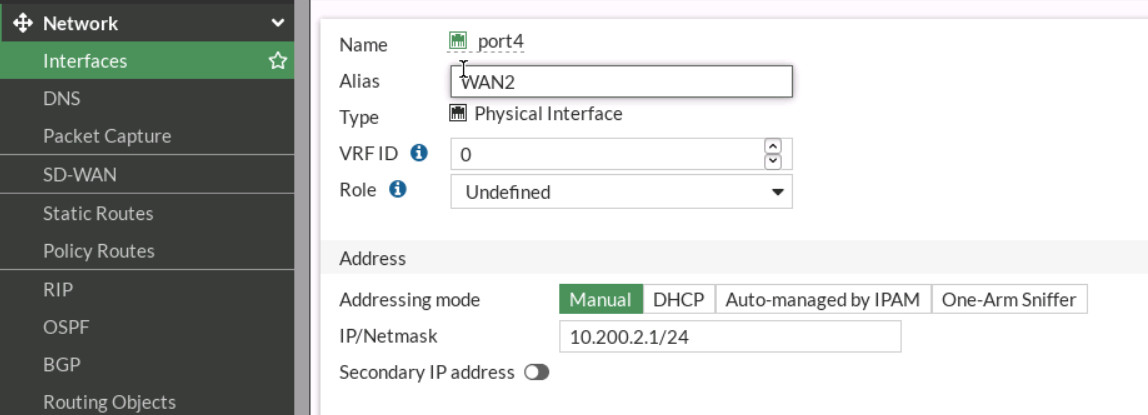Increase VRF ID with up arrow
Viewport: 1148px width, 415px height.
click(772, 146)
